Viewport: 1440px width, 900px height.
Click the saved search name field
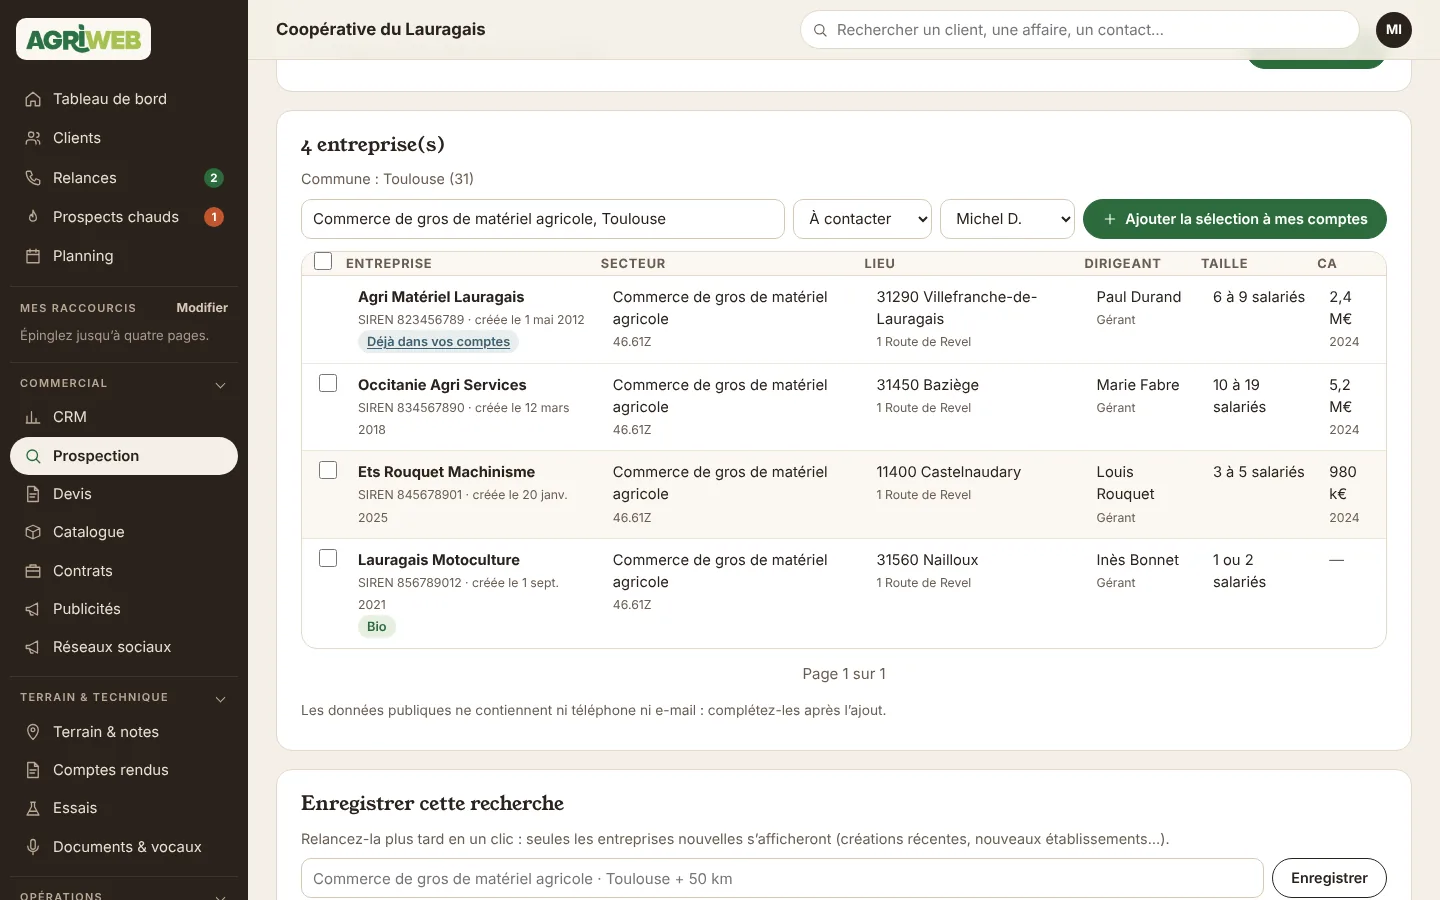[x=782, y=878]
